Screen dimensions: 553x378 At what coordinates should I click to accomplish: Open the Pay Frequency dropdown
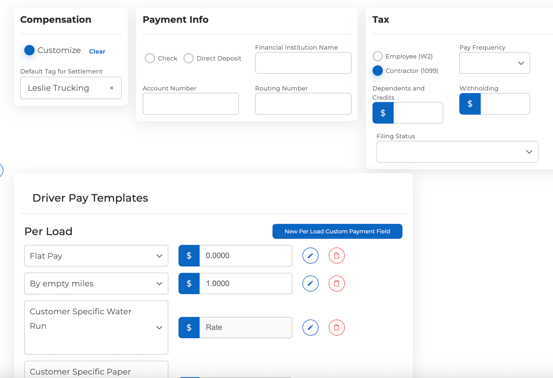pos(494,63)
